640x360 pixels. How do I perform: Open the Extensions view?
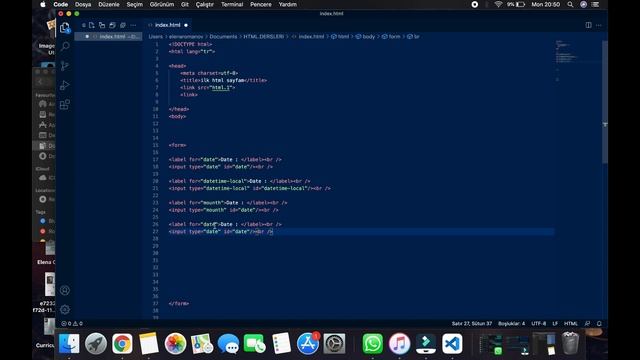coord(65,104)
